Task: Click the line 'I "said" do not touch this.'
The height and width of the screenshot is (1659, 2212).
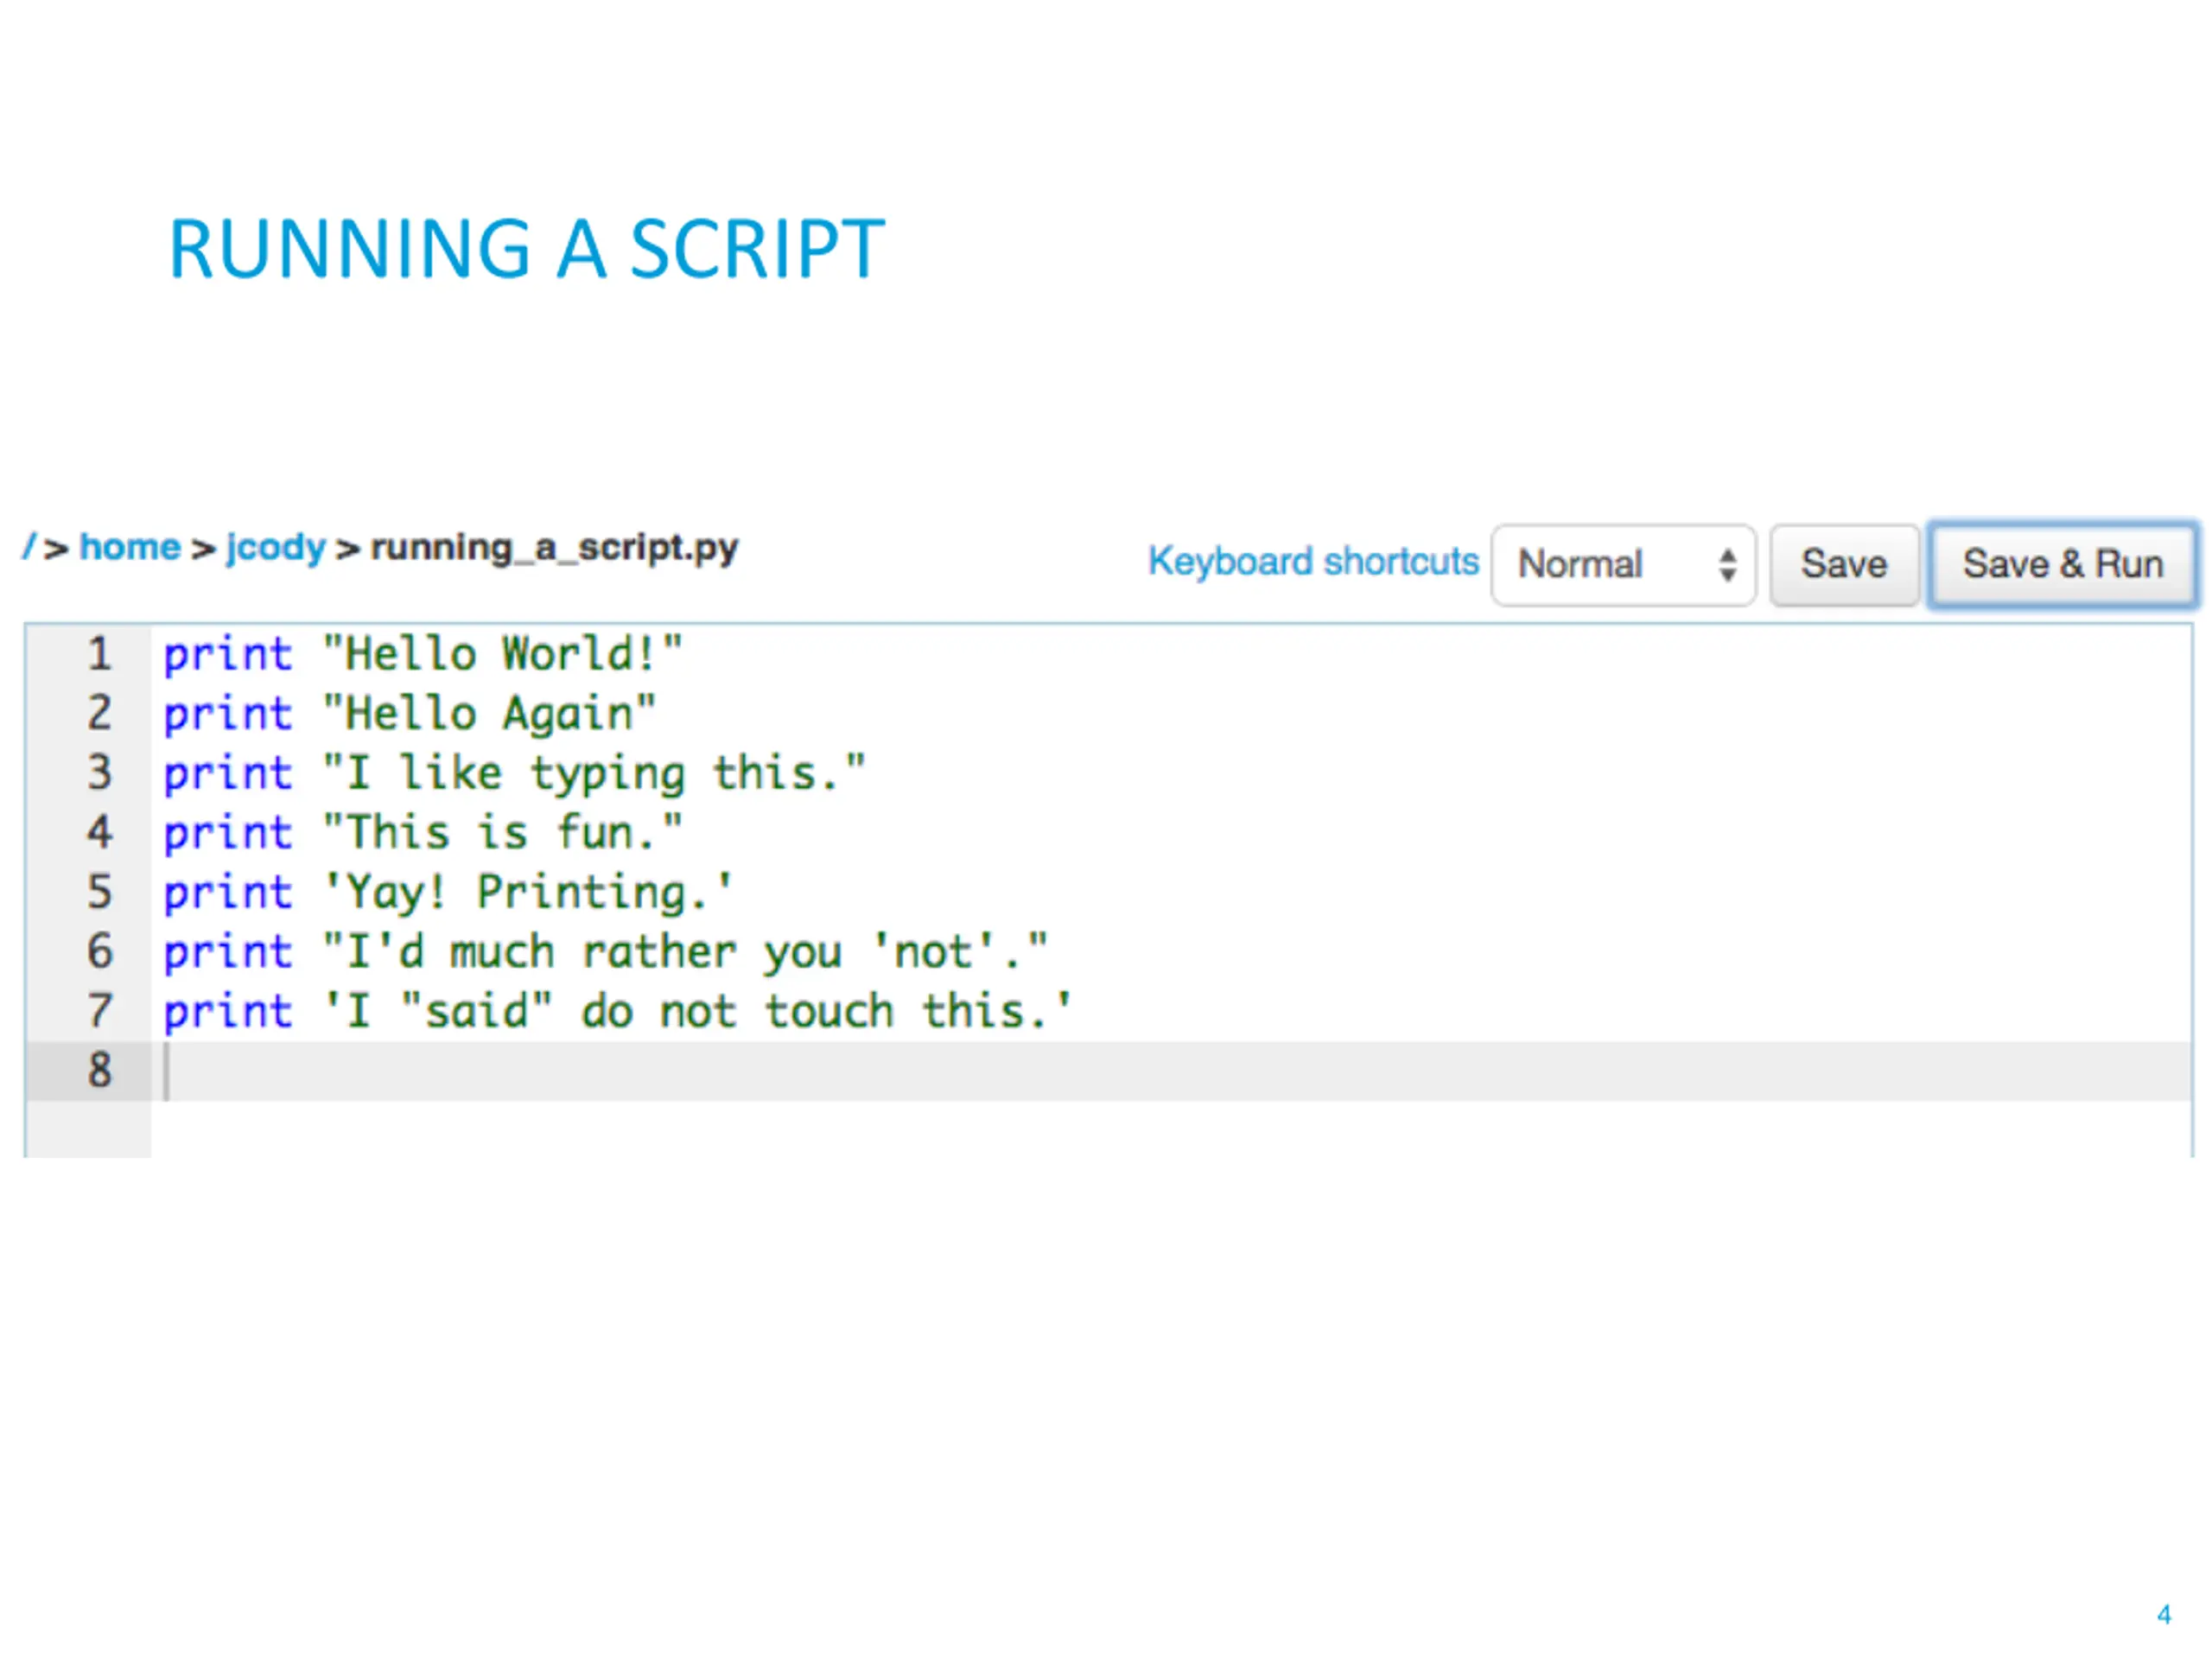Action: pyautogui.click(x=619, y=1011)
